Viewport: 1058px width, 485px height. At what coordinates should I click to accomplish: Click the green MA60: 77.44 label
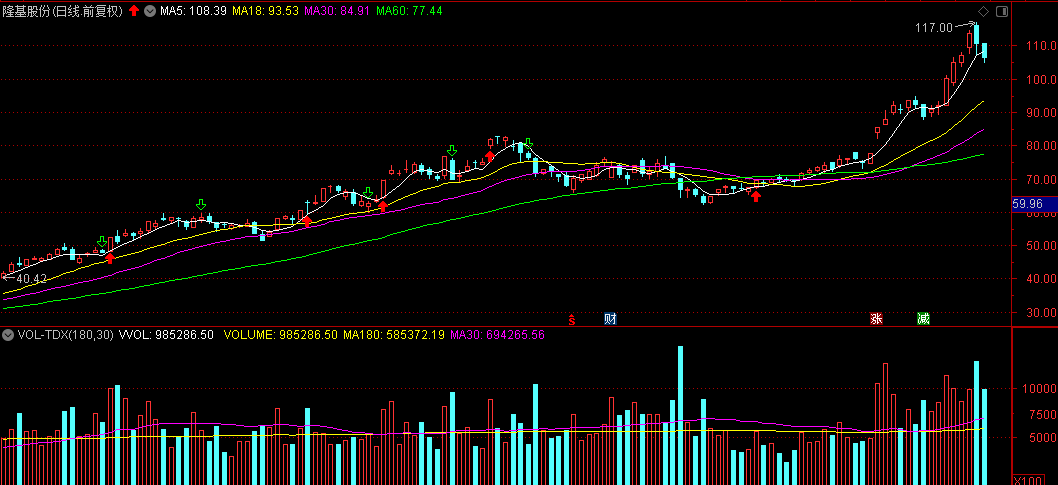coord(409,11)
